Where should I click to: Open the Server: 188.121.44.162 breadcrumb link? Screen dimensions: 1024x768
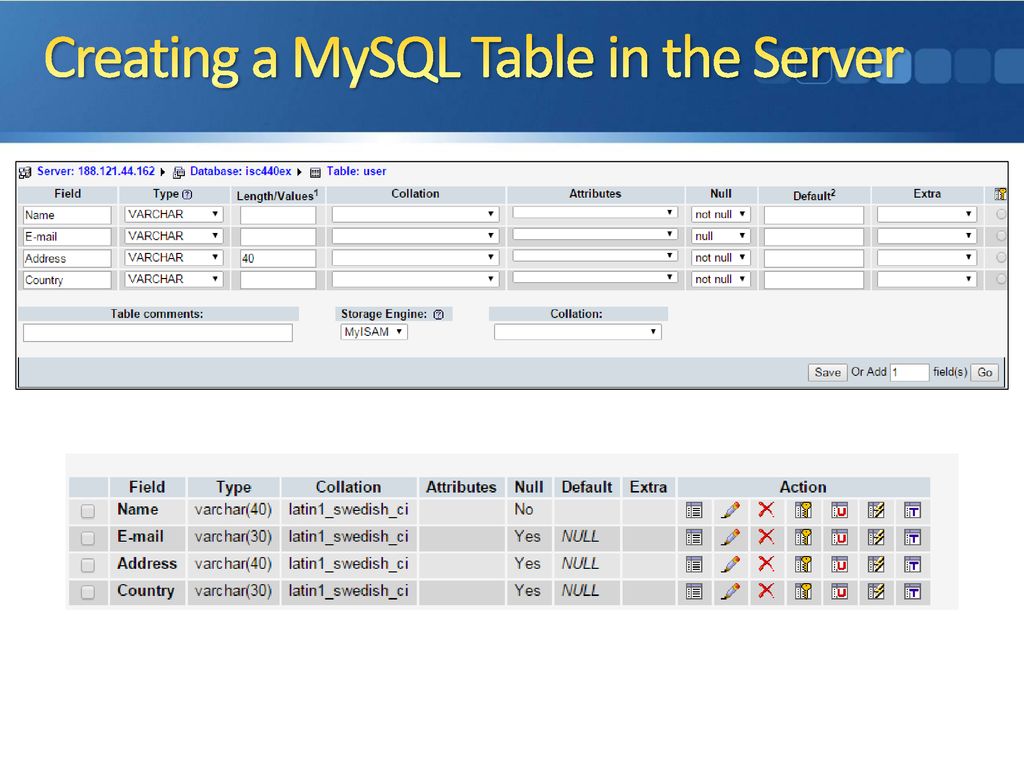click(x=96, y=171)
